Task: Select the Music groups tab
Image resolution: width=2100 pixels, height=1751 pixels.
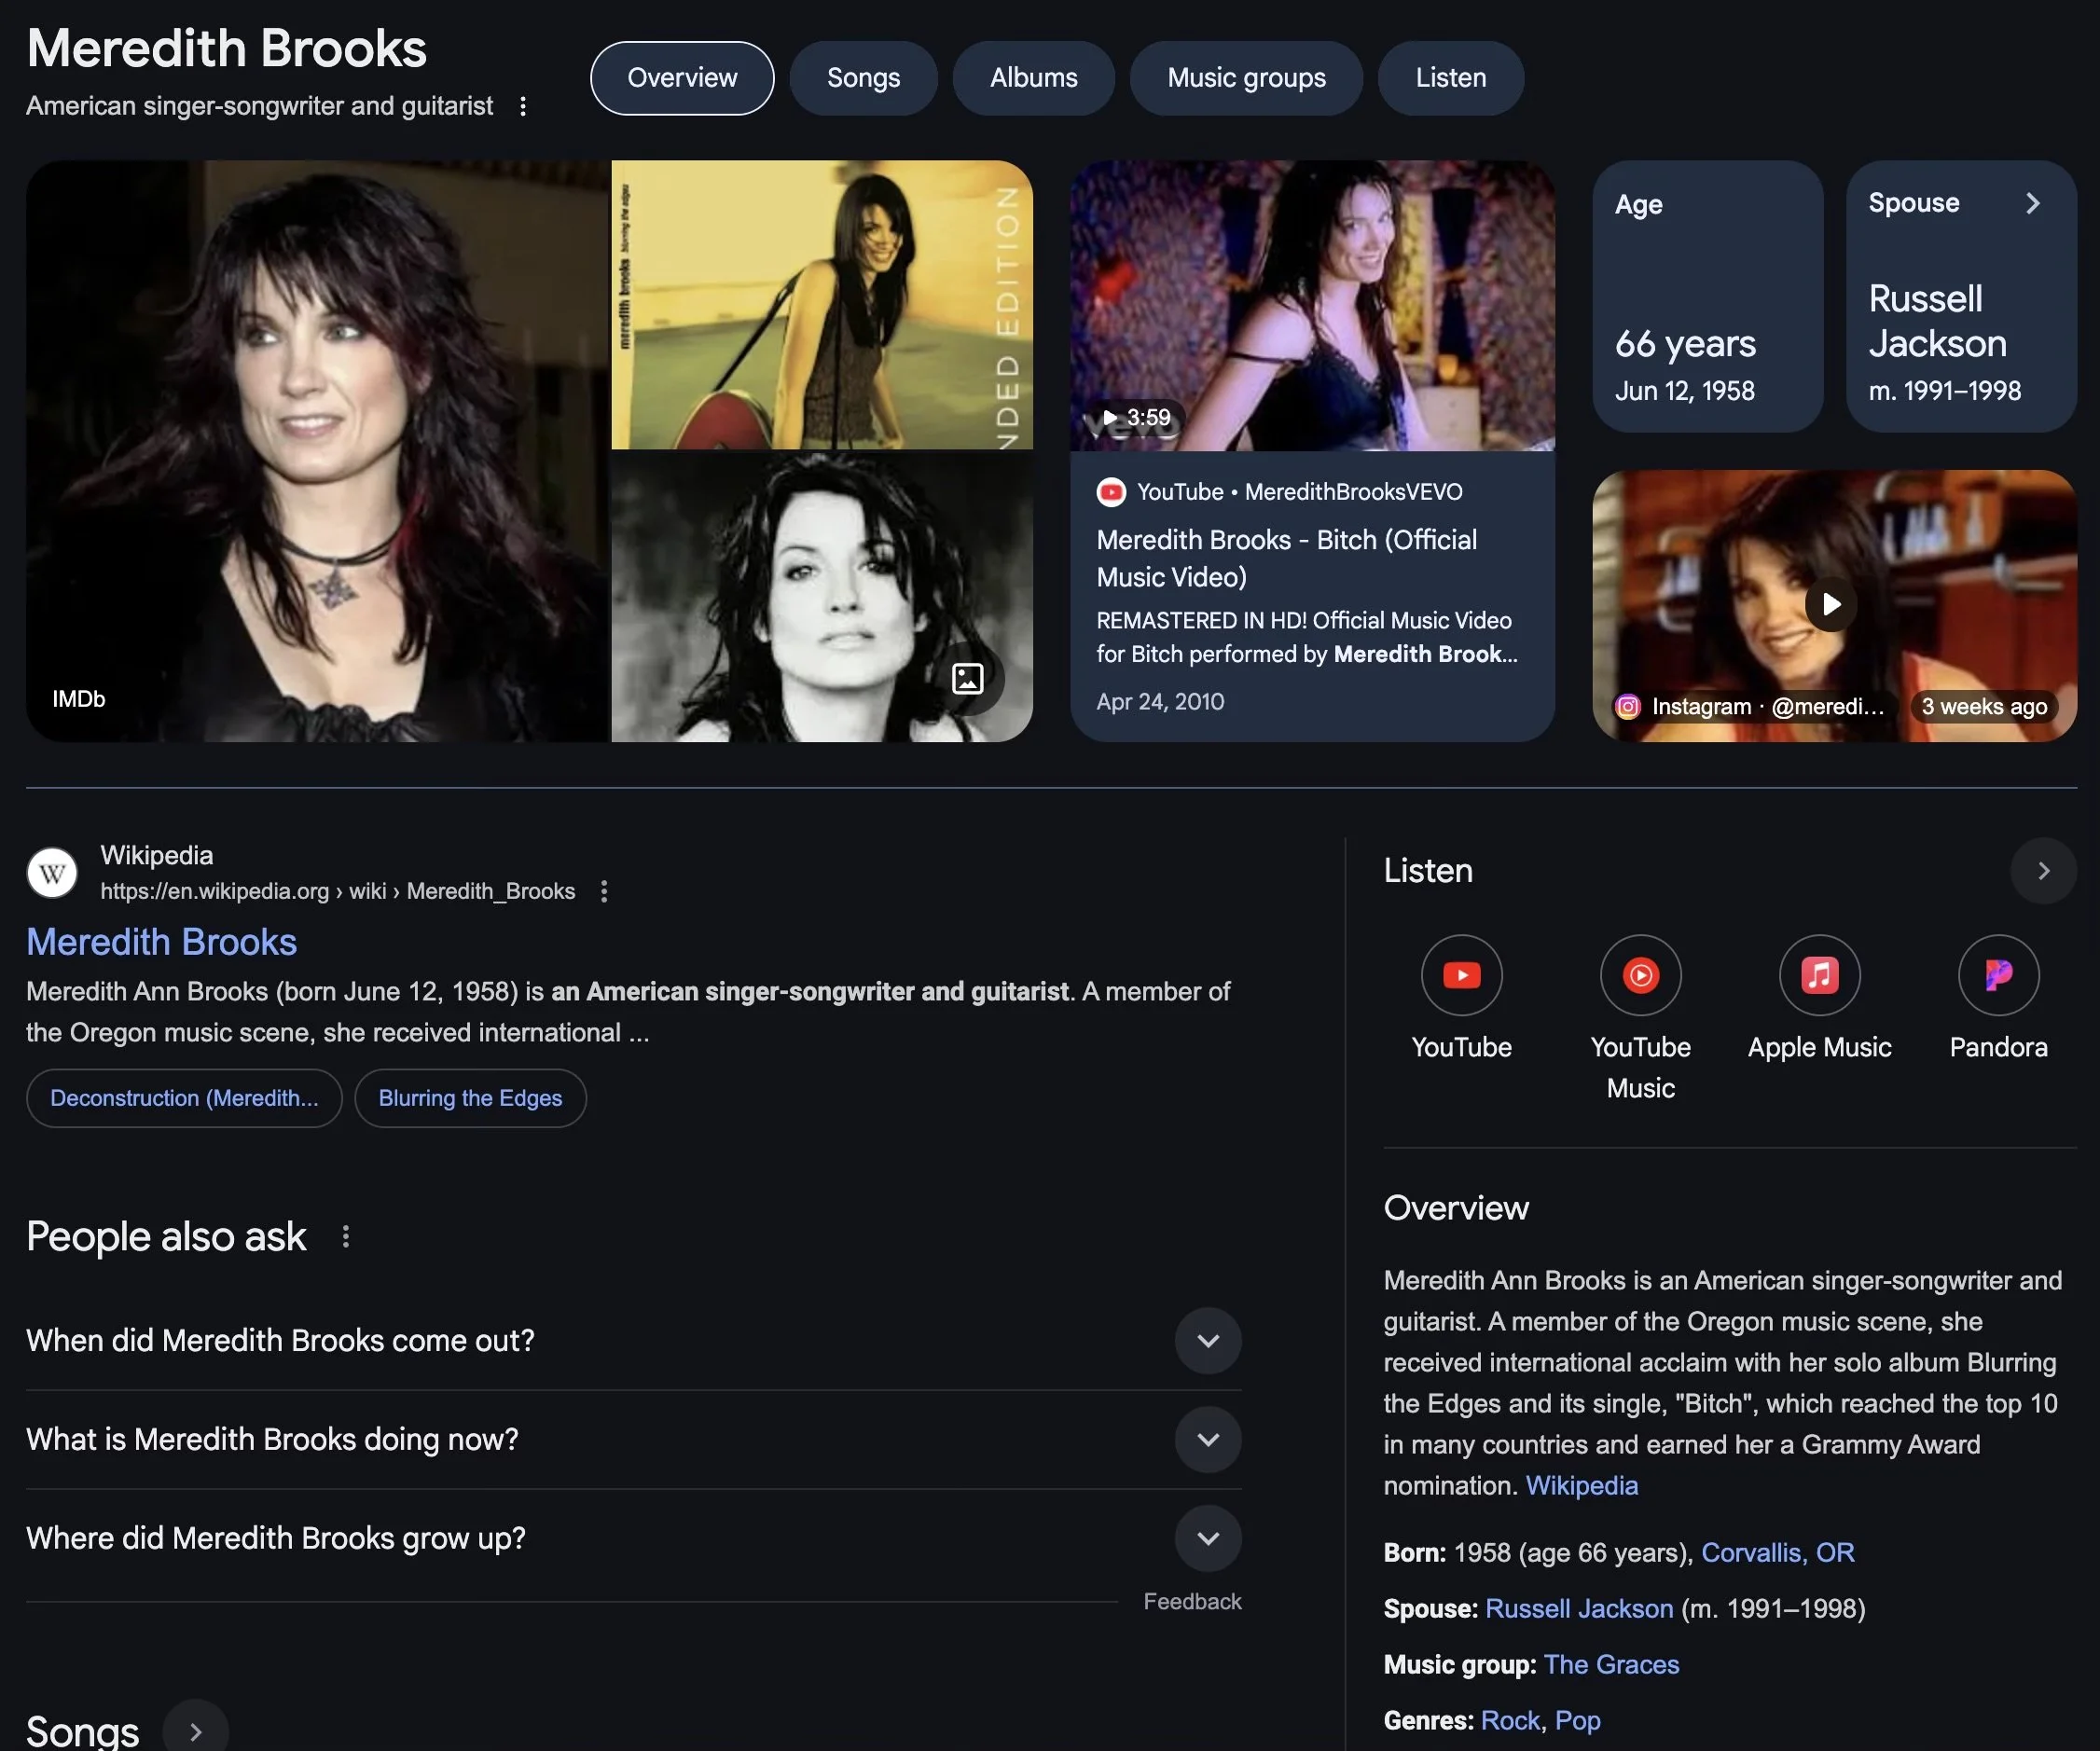Action: (x=1246, y=78)
